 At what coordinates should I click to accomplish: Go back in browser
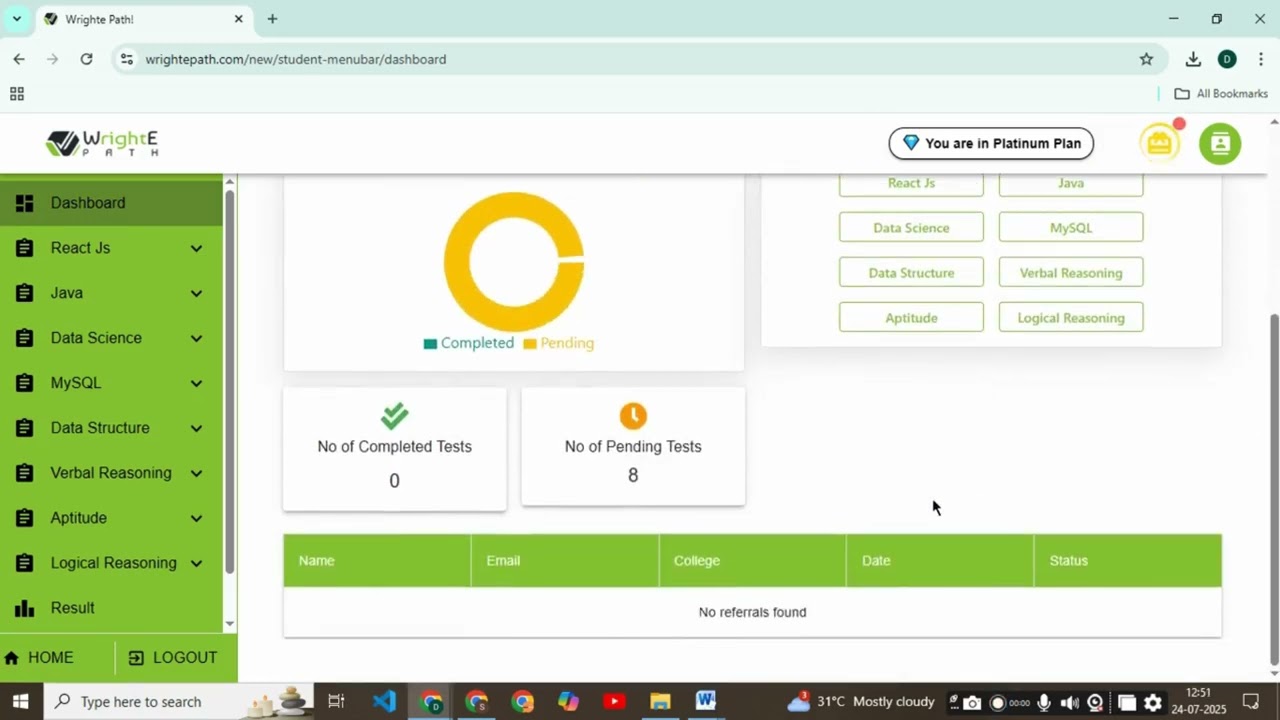(19, 59)
